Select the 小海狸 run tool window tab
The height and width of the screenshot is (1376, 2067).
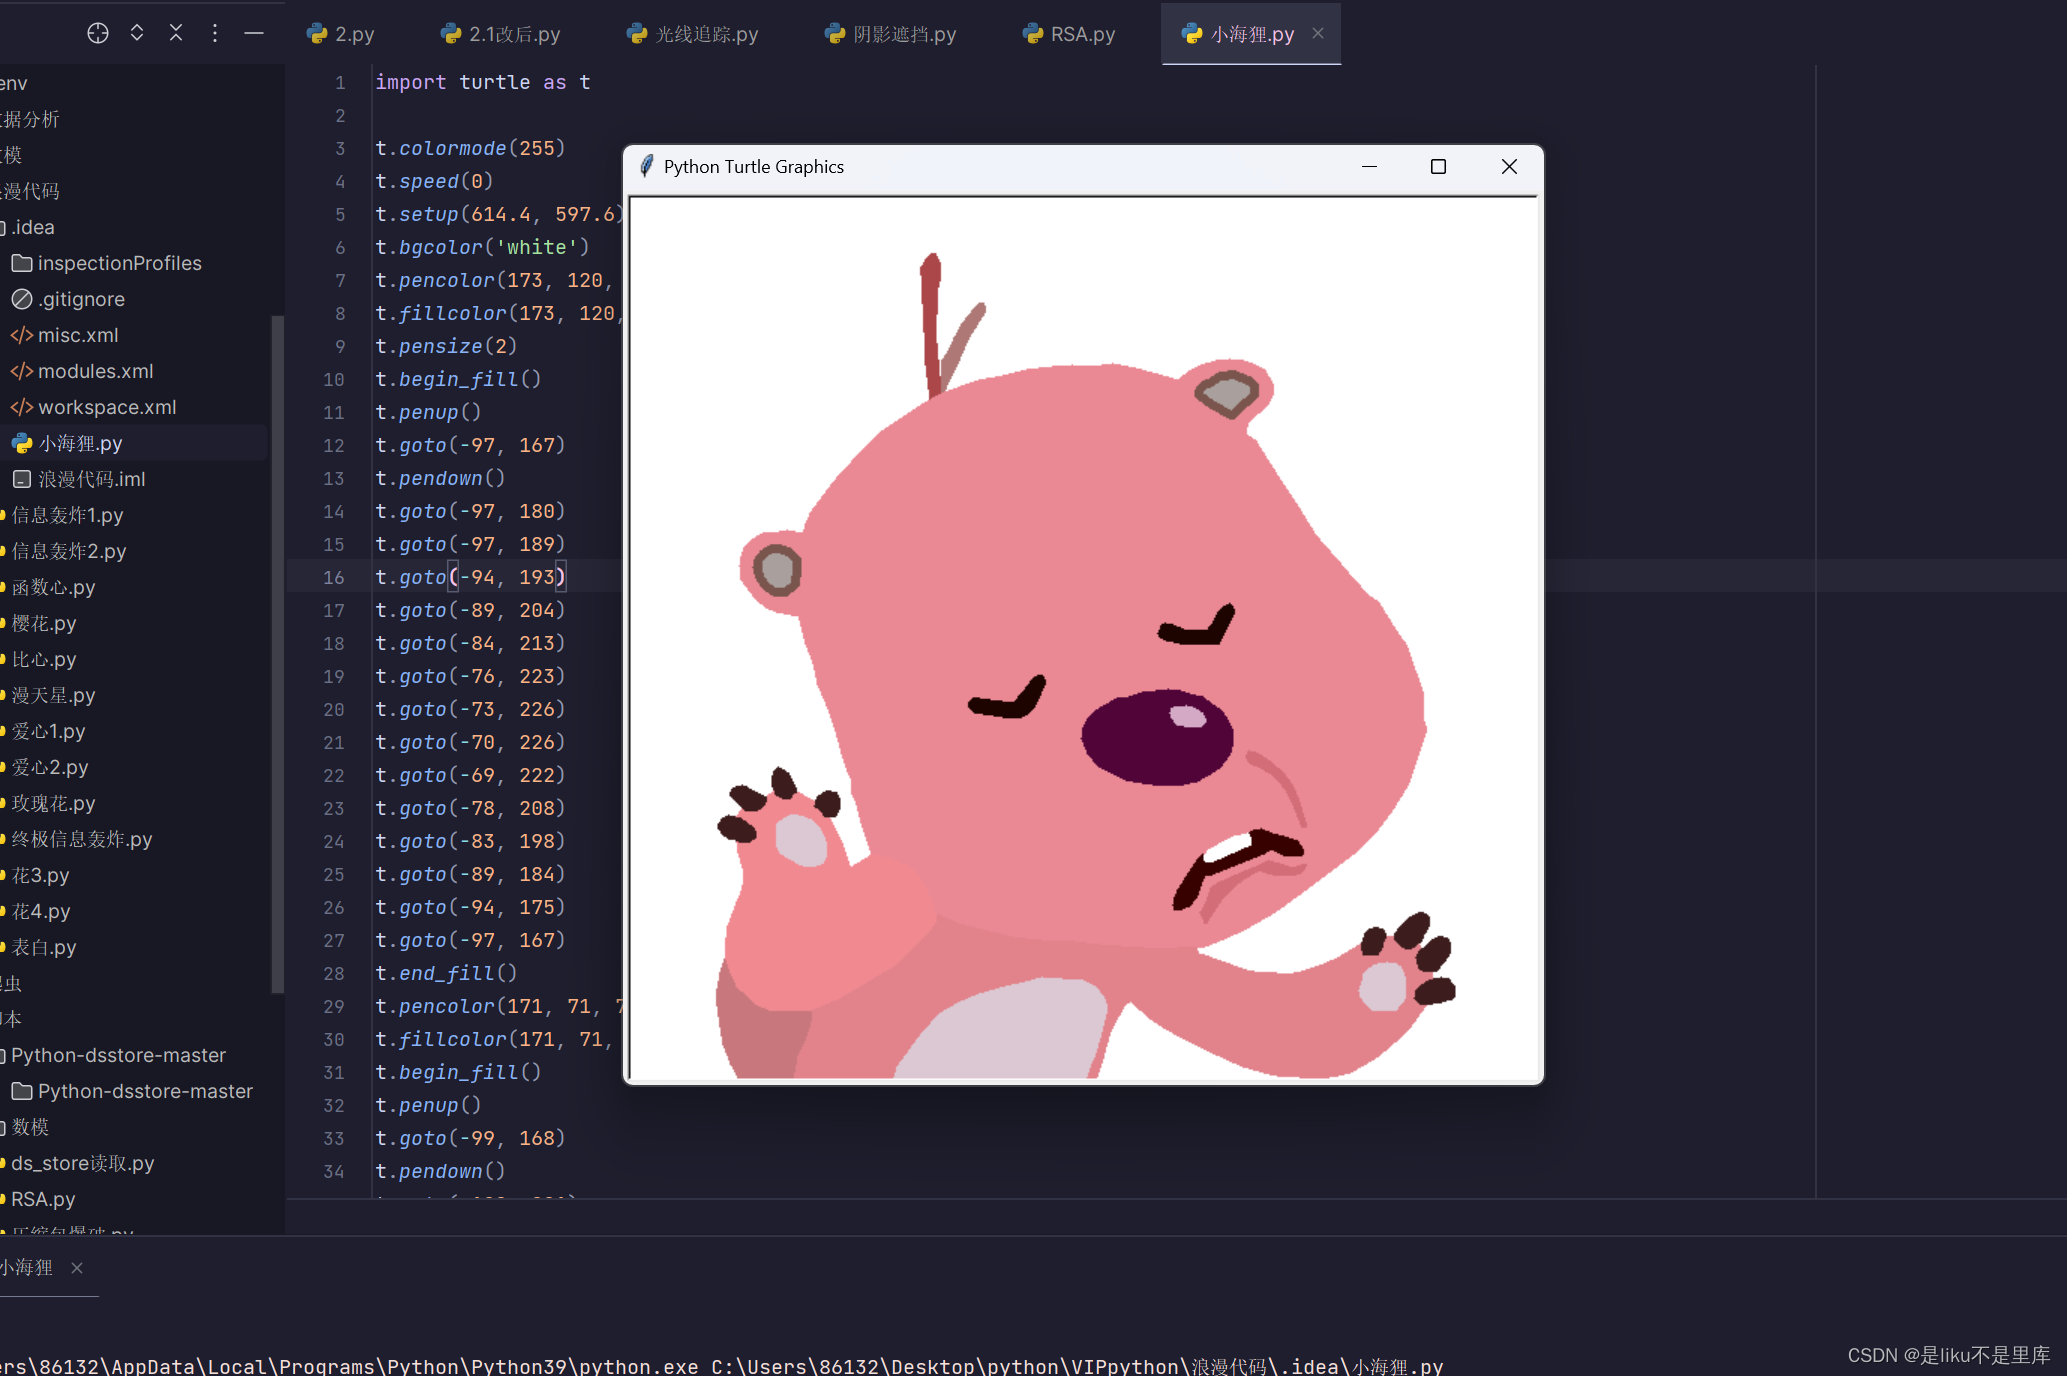[28, 1268]
